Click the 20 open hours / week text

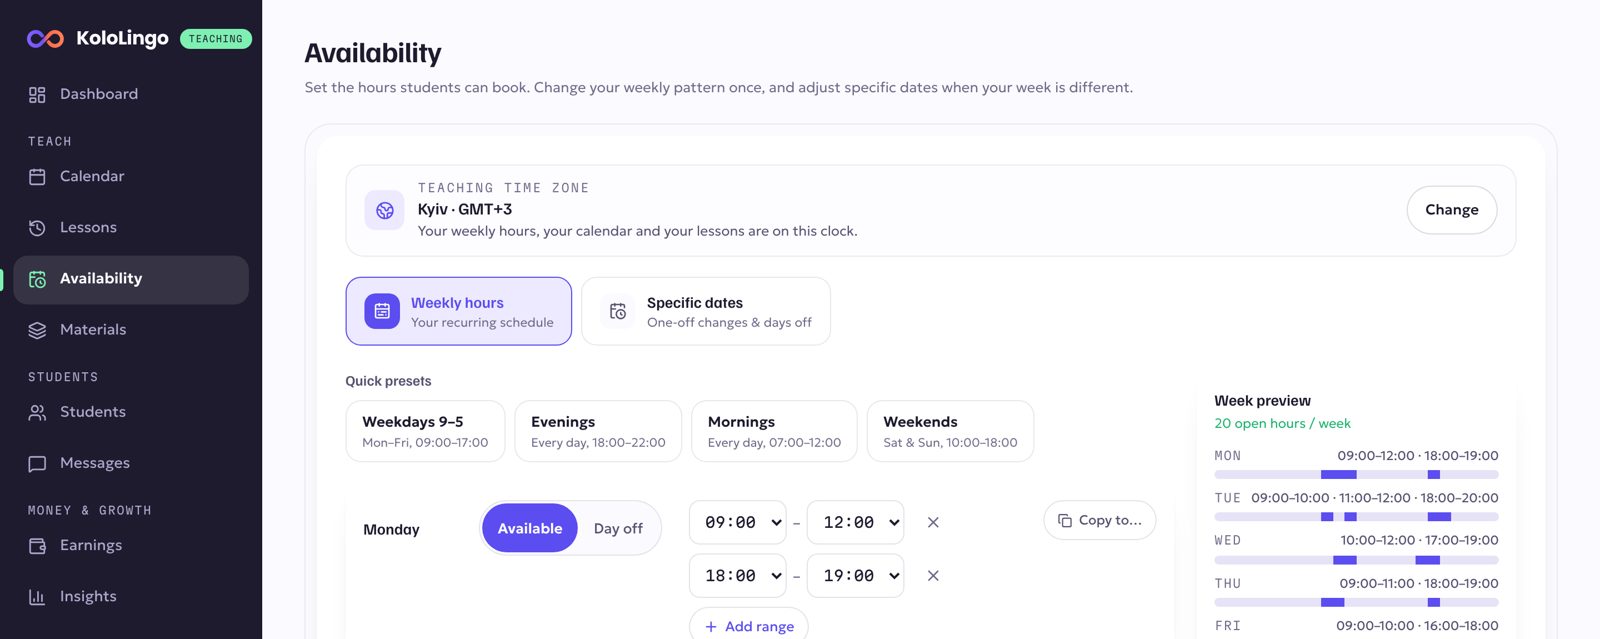pos(1282,424)
